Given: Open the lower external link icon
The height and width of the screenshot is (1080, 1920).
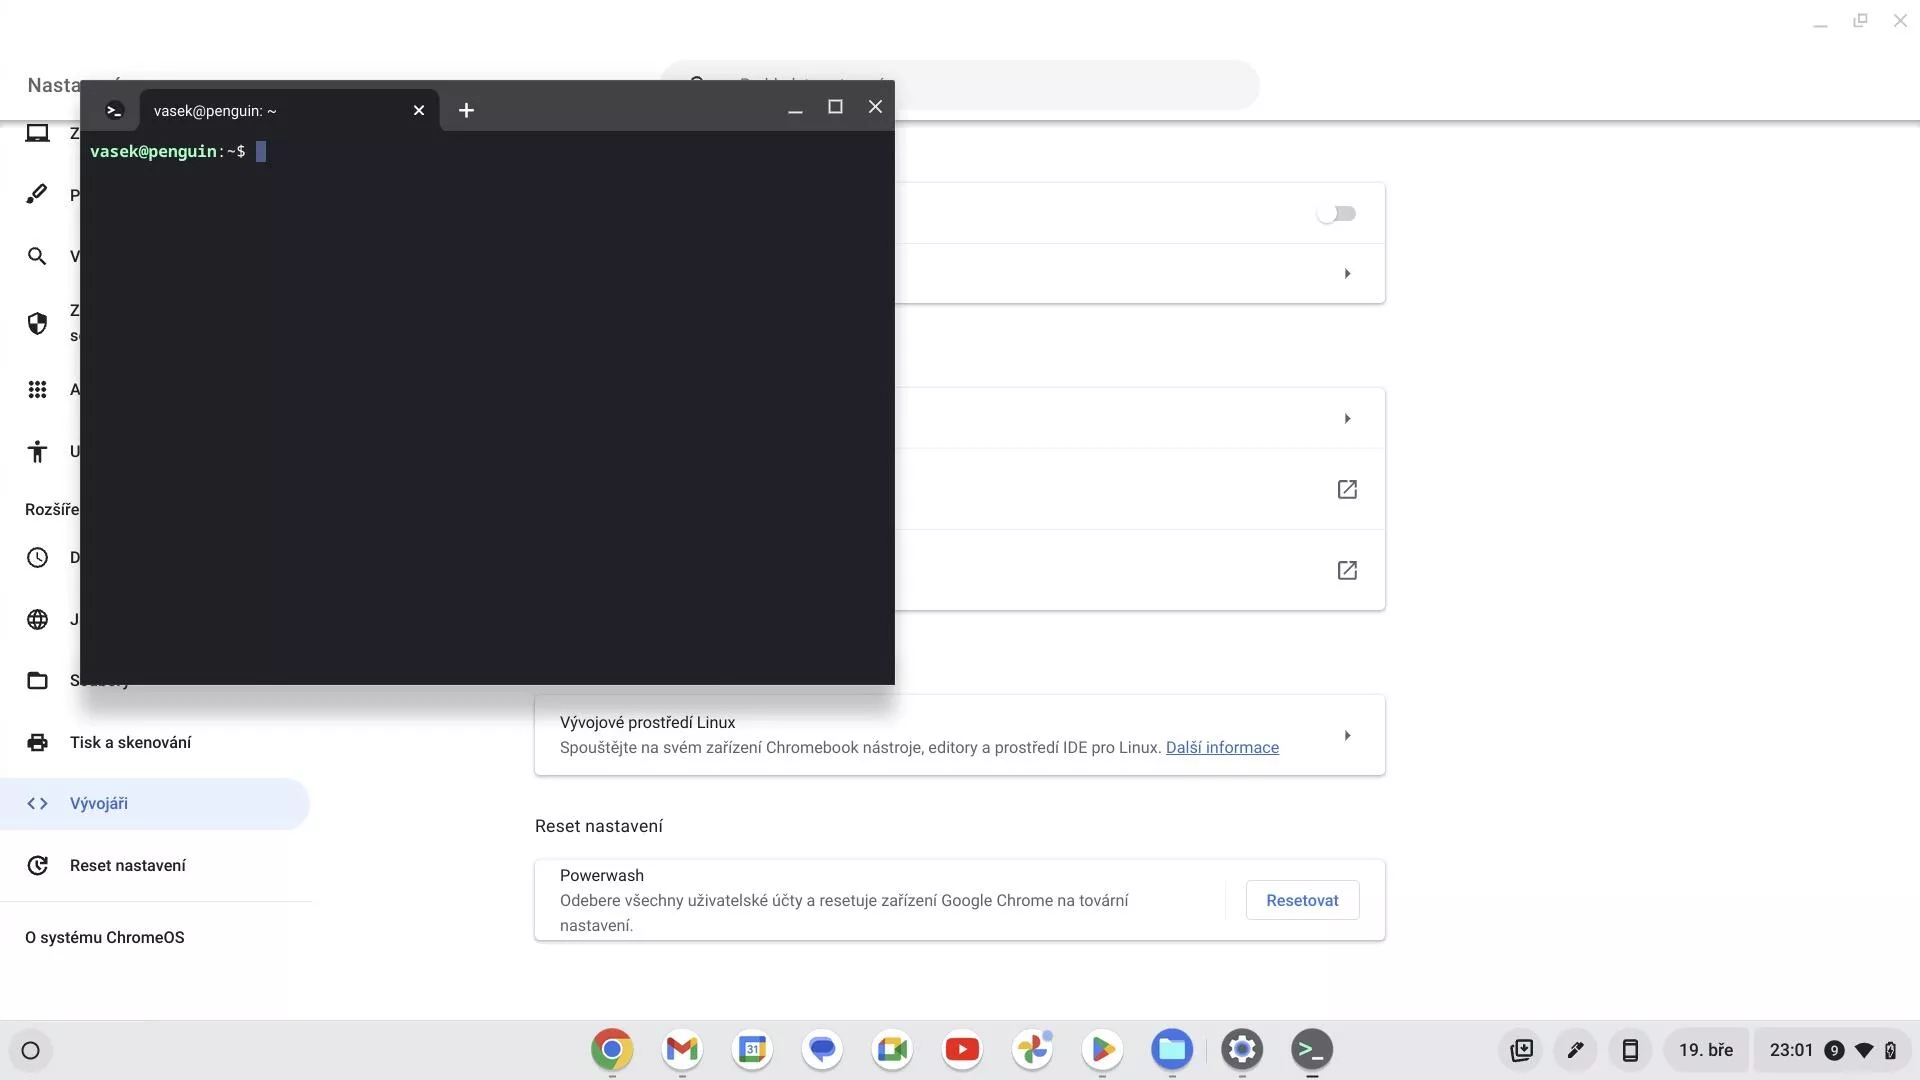Looking at the screenshot, I should pos(1347,570).
